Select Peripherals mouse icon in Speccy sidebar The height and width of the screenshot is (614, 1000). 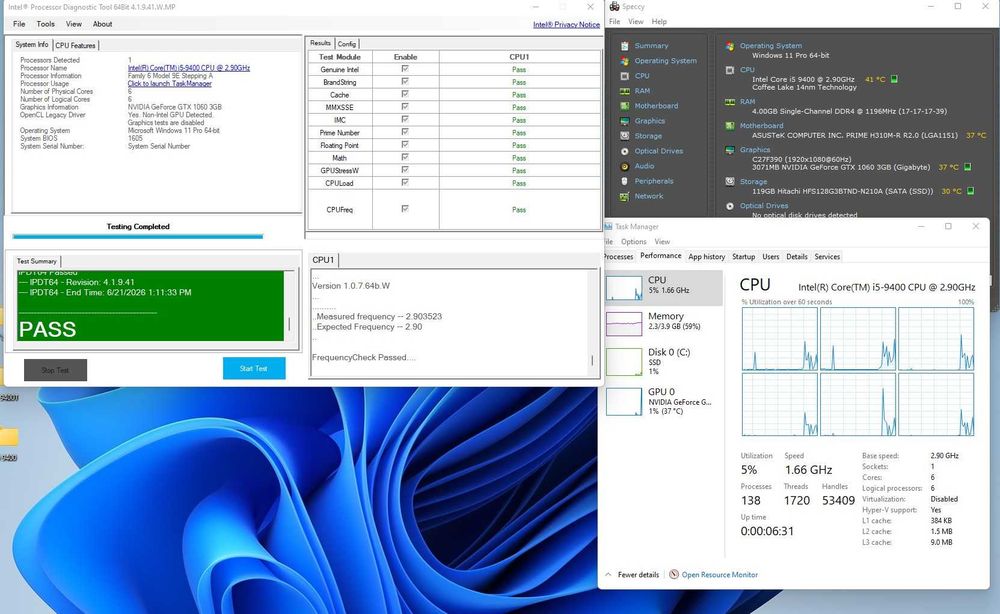click(x=625, y=181)
